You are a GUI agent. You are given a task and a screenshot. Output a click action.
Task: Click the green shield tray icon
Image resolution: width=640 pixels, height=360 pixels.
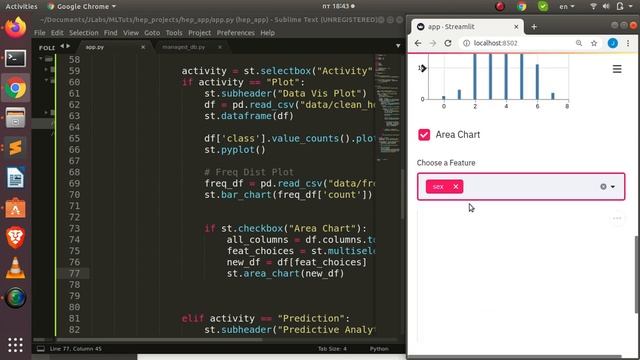click(x=543, y=6)
